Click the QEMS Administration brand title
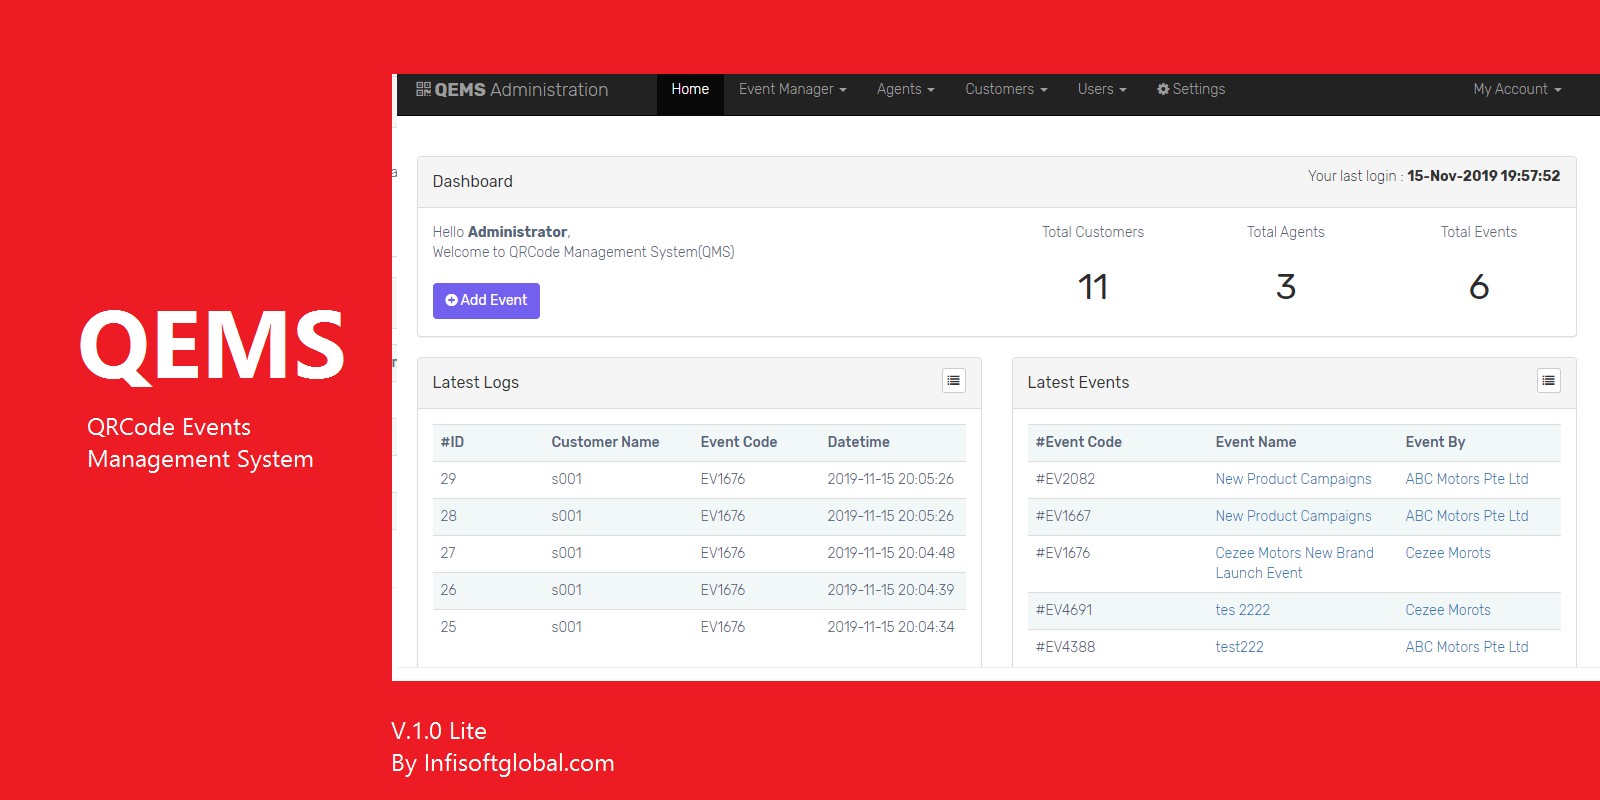The image size is (1600, 800). (520, 90)
